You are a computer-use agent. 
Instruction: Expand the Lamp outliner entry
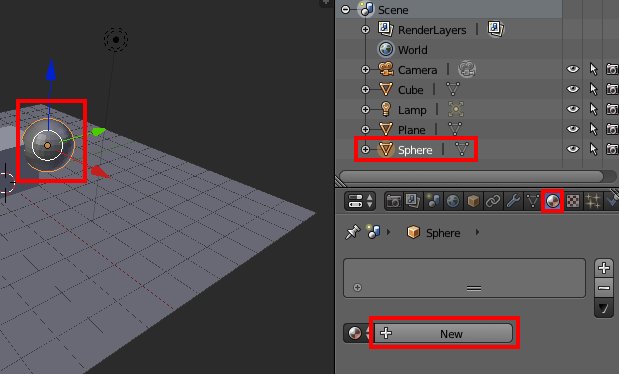coord(366,109)
